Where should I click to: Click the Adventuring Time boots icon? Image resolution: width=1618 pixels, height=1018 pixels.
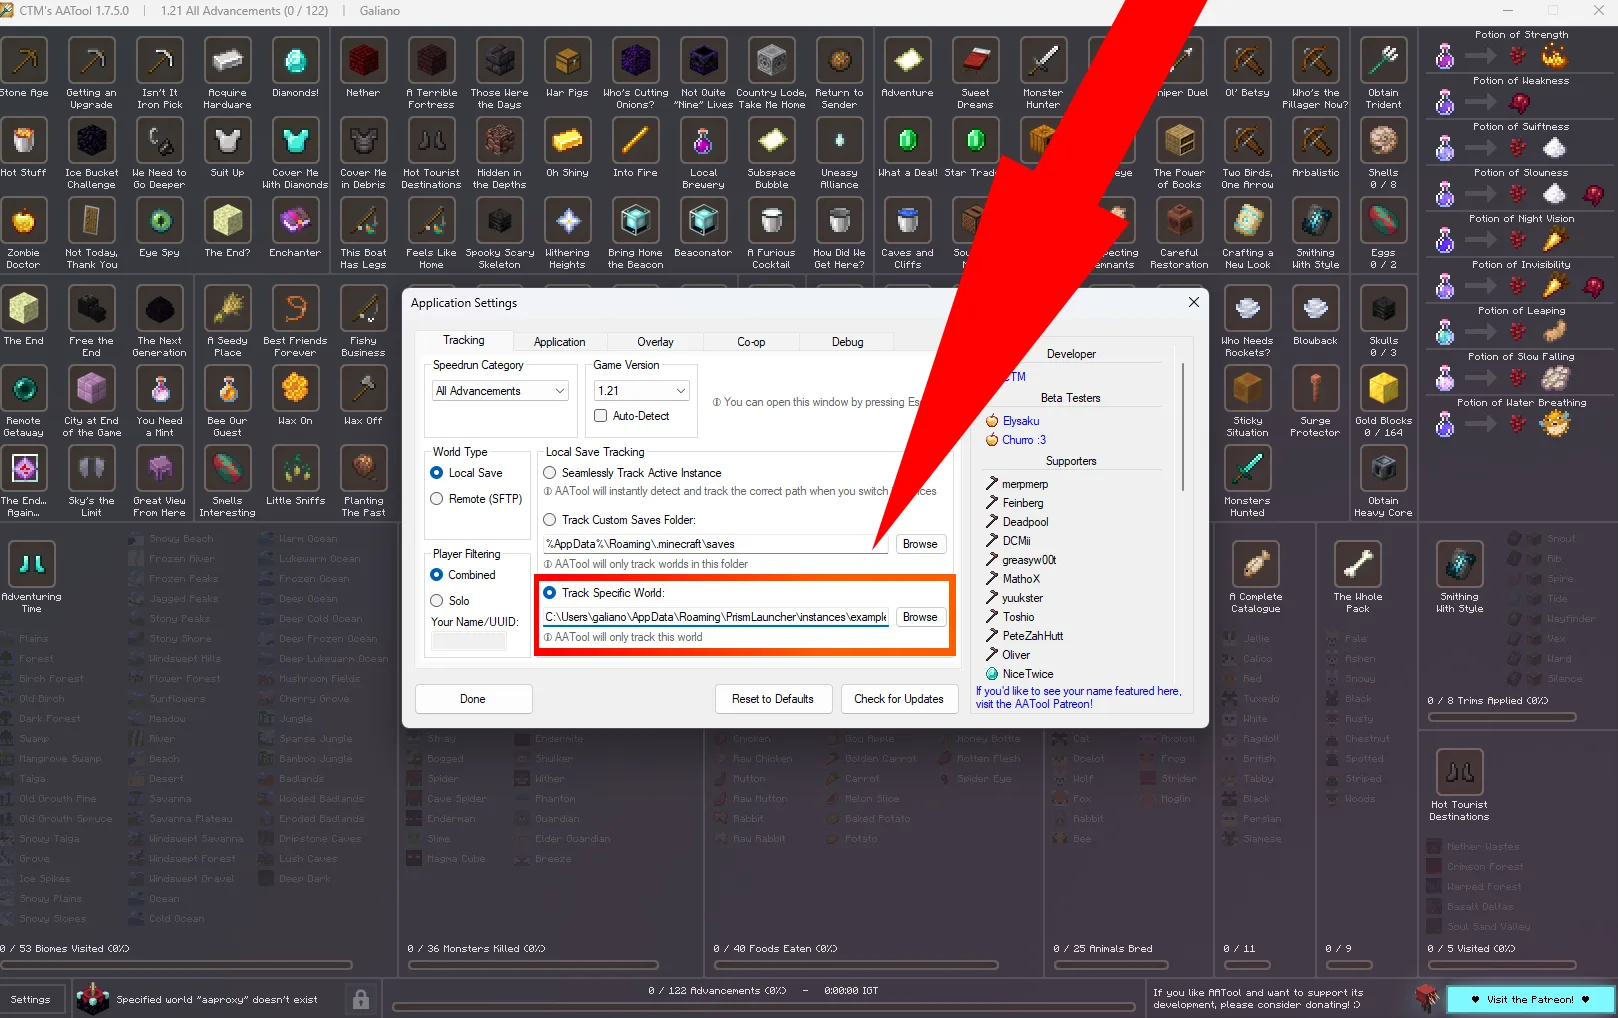pyautogui.click(x=32, y=565)
